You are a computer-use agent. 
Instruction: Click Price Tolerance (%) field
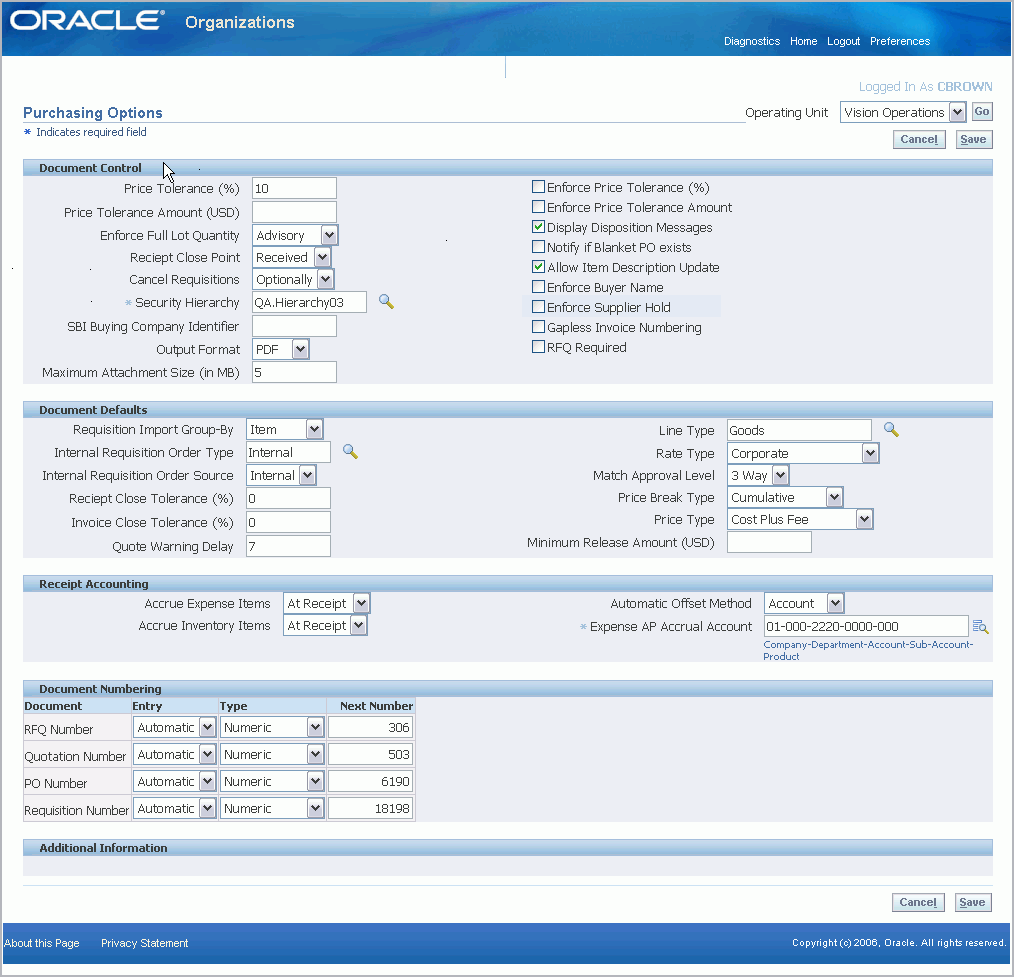(294, 188)
